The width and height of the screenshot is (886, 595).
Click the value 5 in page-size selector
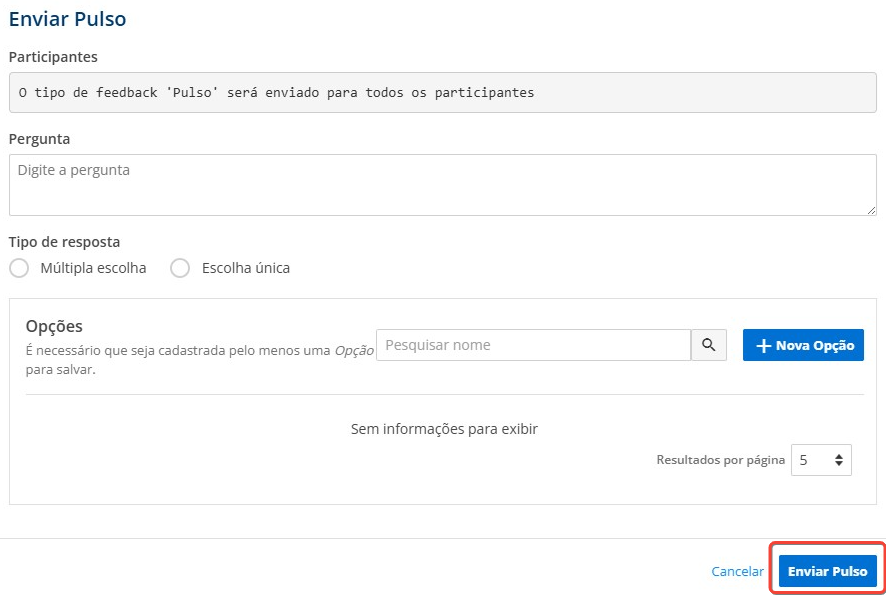(804, 460)
